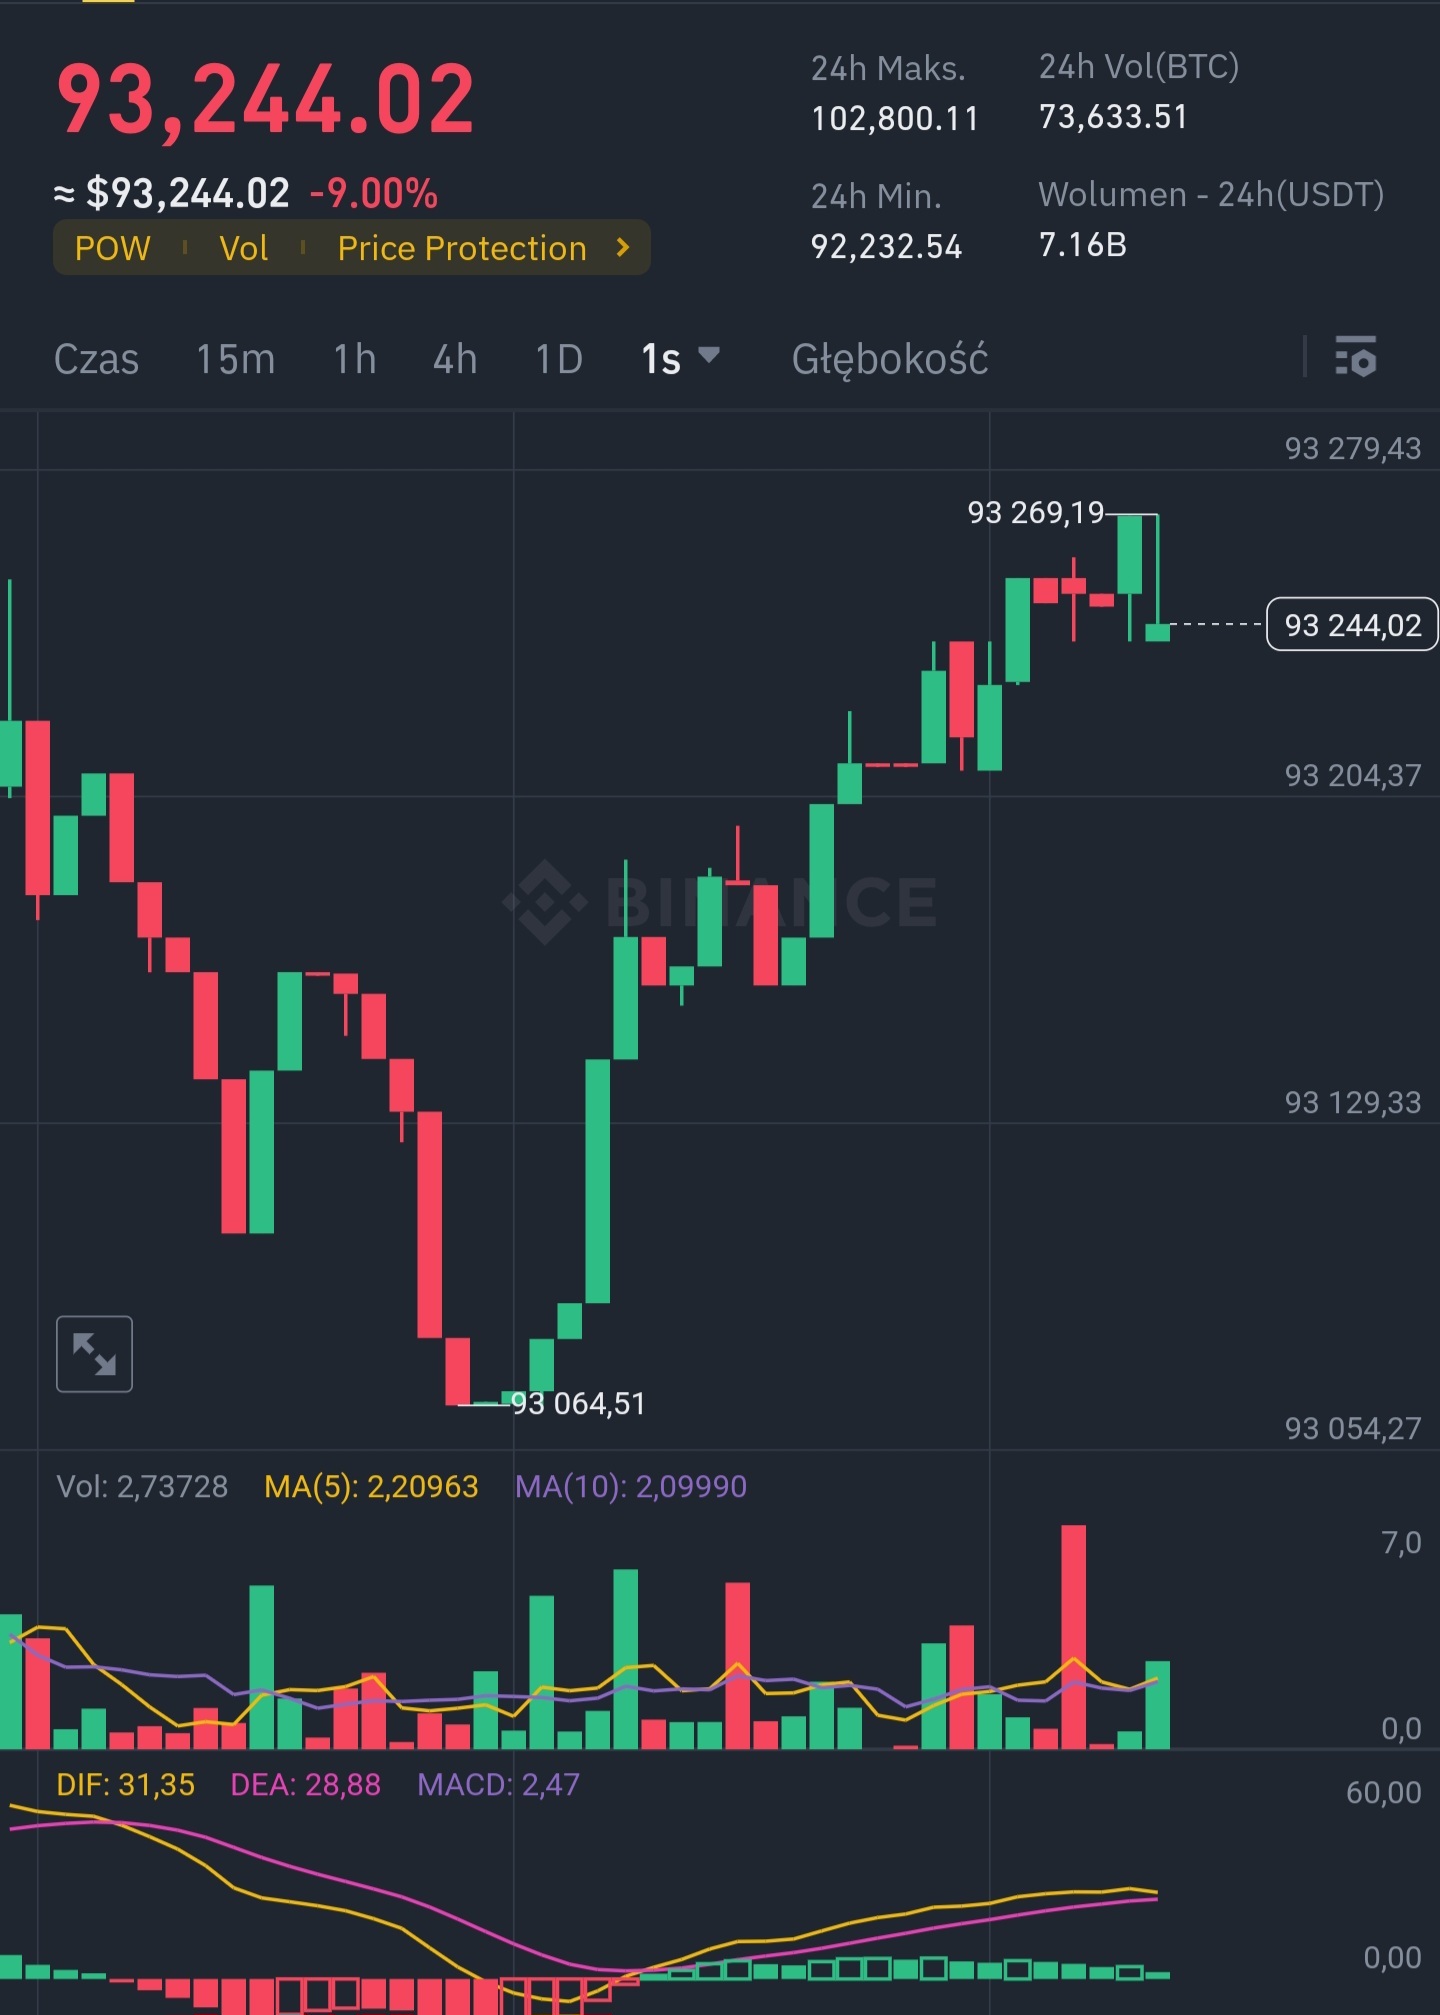Screen dimensions: 1440x2015
Task: Click the Binance watermark logo
Action: click(x=545, y=902)
